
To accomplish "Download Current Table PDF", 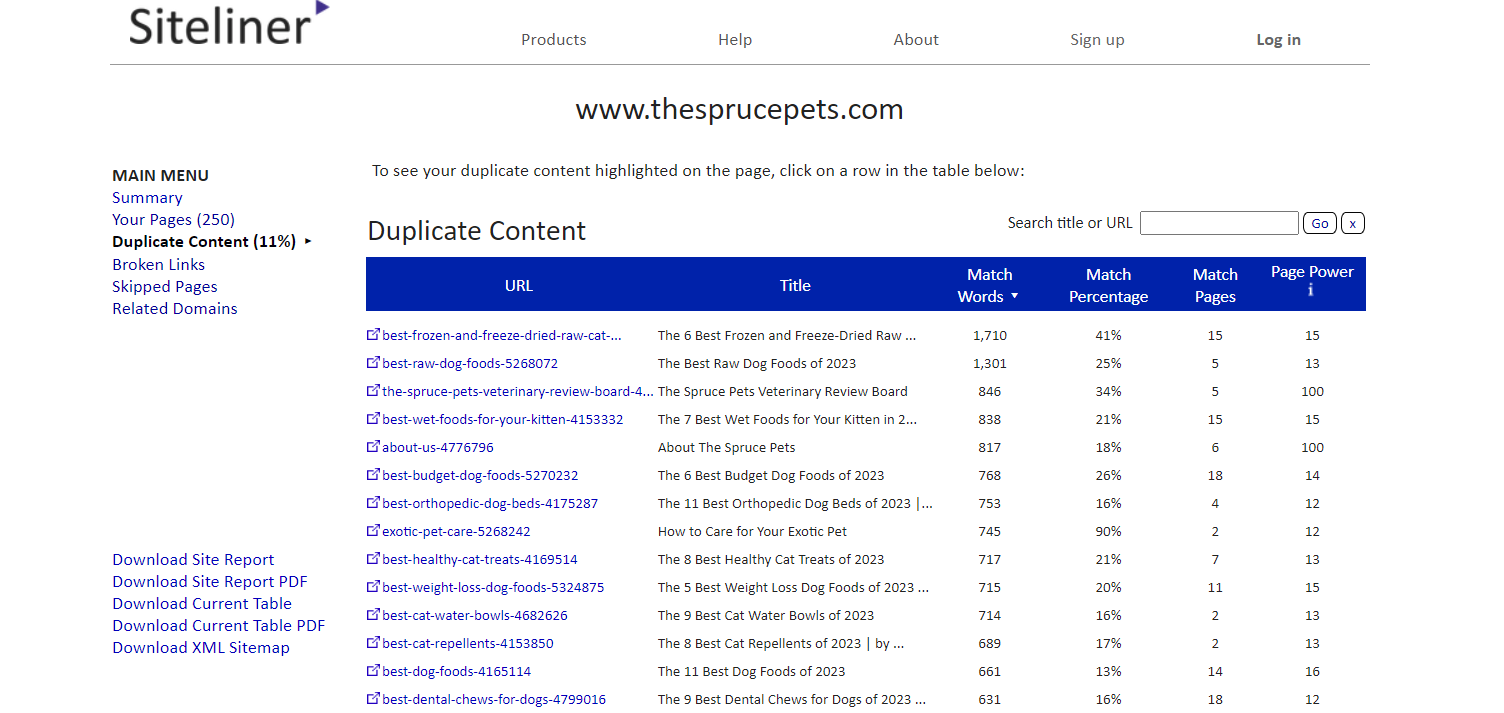I will (x=219, y=626).
